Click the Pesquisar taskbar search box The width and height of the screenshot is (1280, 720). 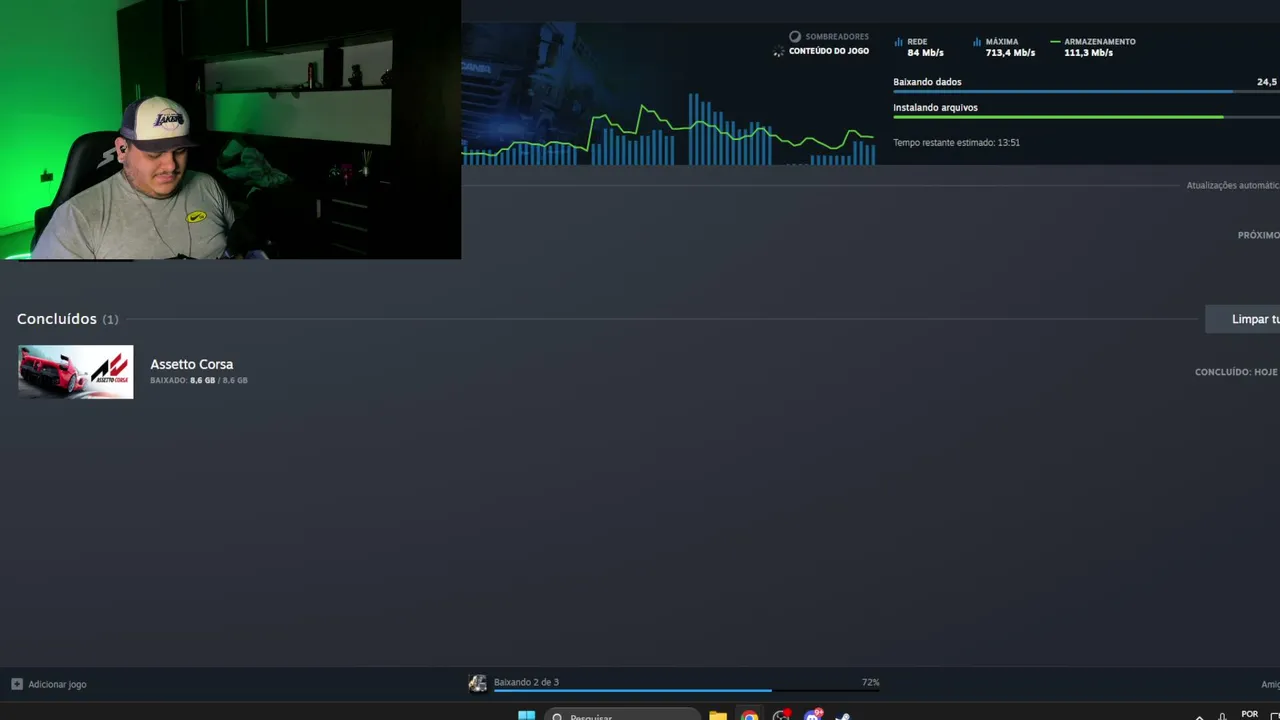[622, 715]
